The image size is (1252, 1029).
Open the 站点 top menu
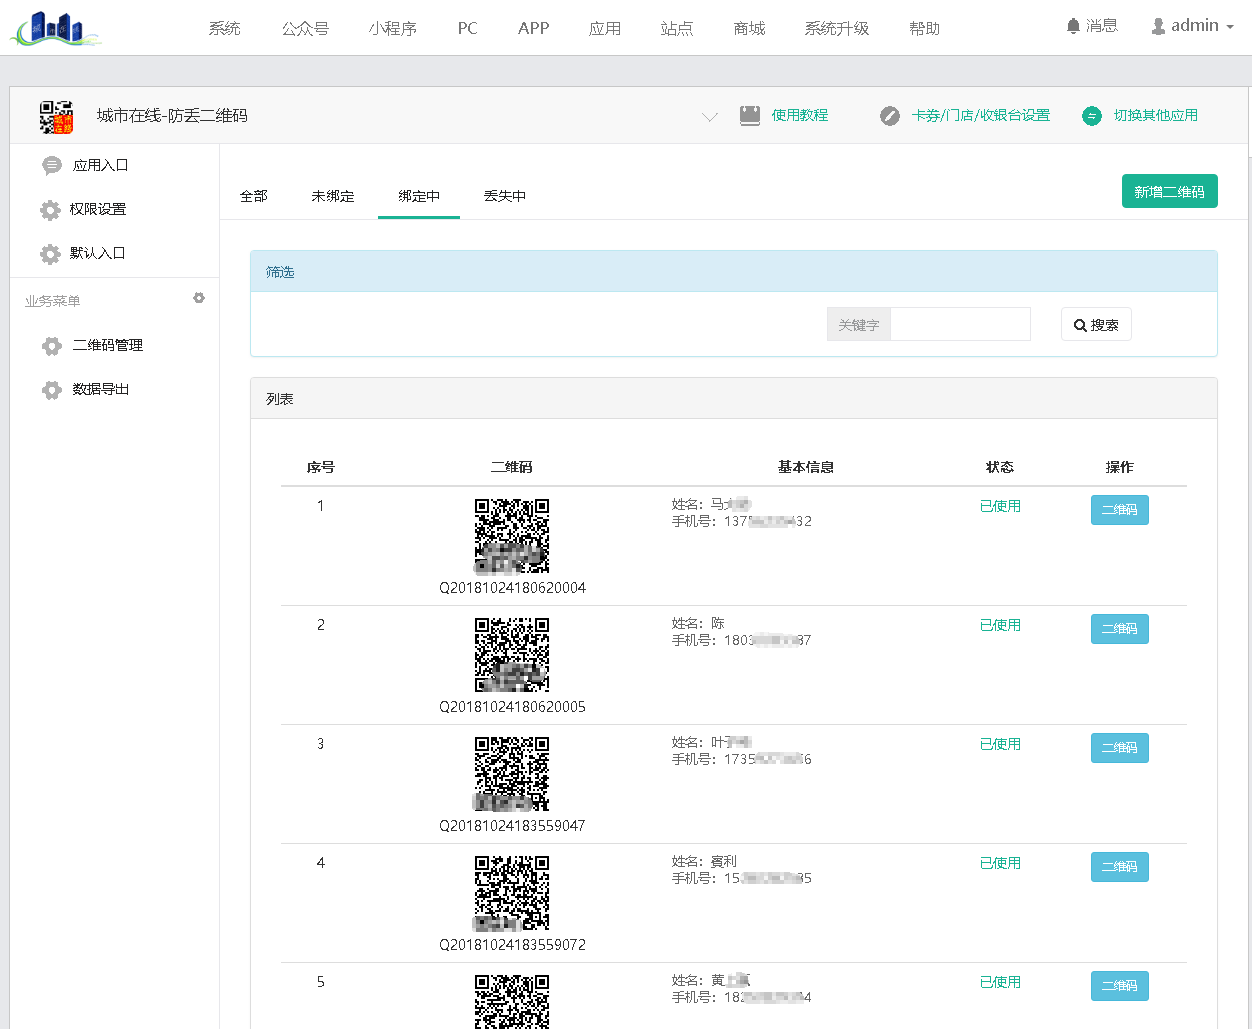tap(677, 28)
